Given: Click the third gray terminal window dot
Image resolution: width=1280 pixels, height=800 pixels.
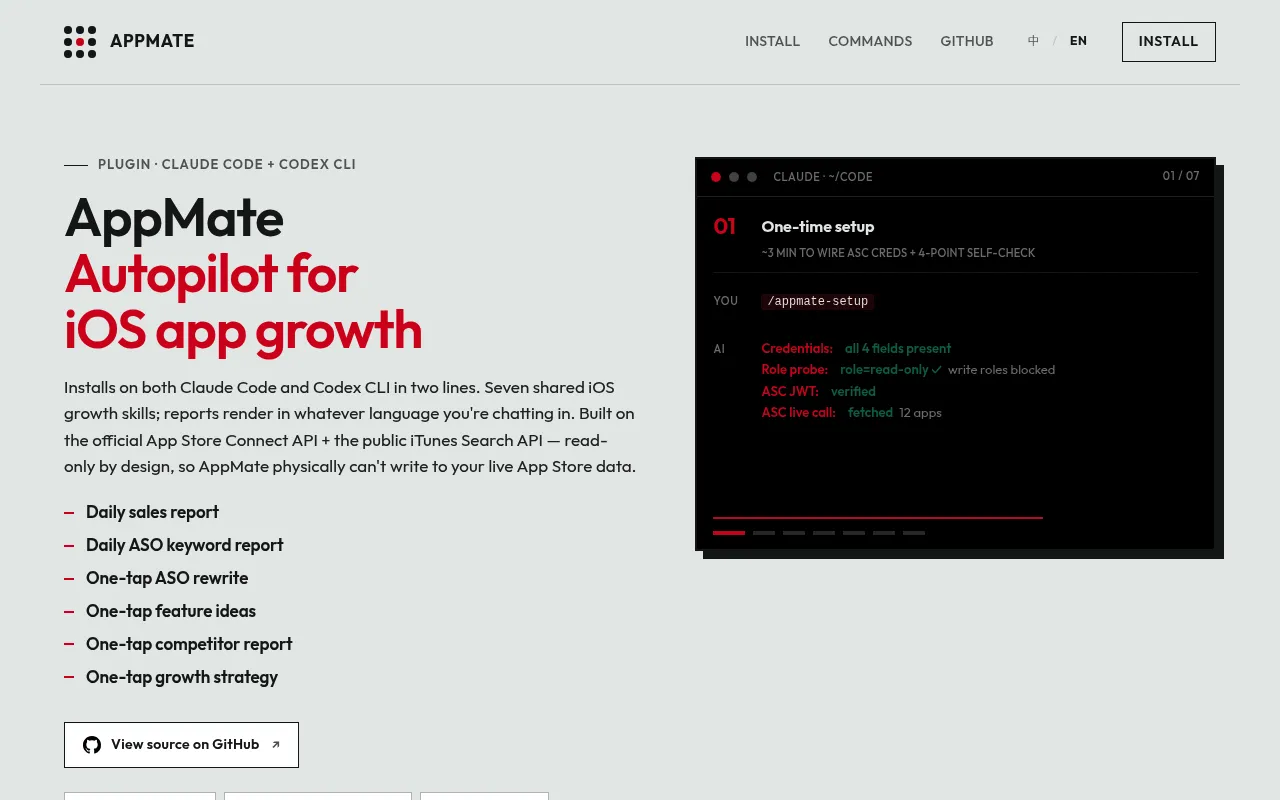Looking at the screenshot, I should coord(752,177).
